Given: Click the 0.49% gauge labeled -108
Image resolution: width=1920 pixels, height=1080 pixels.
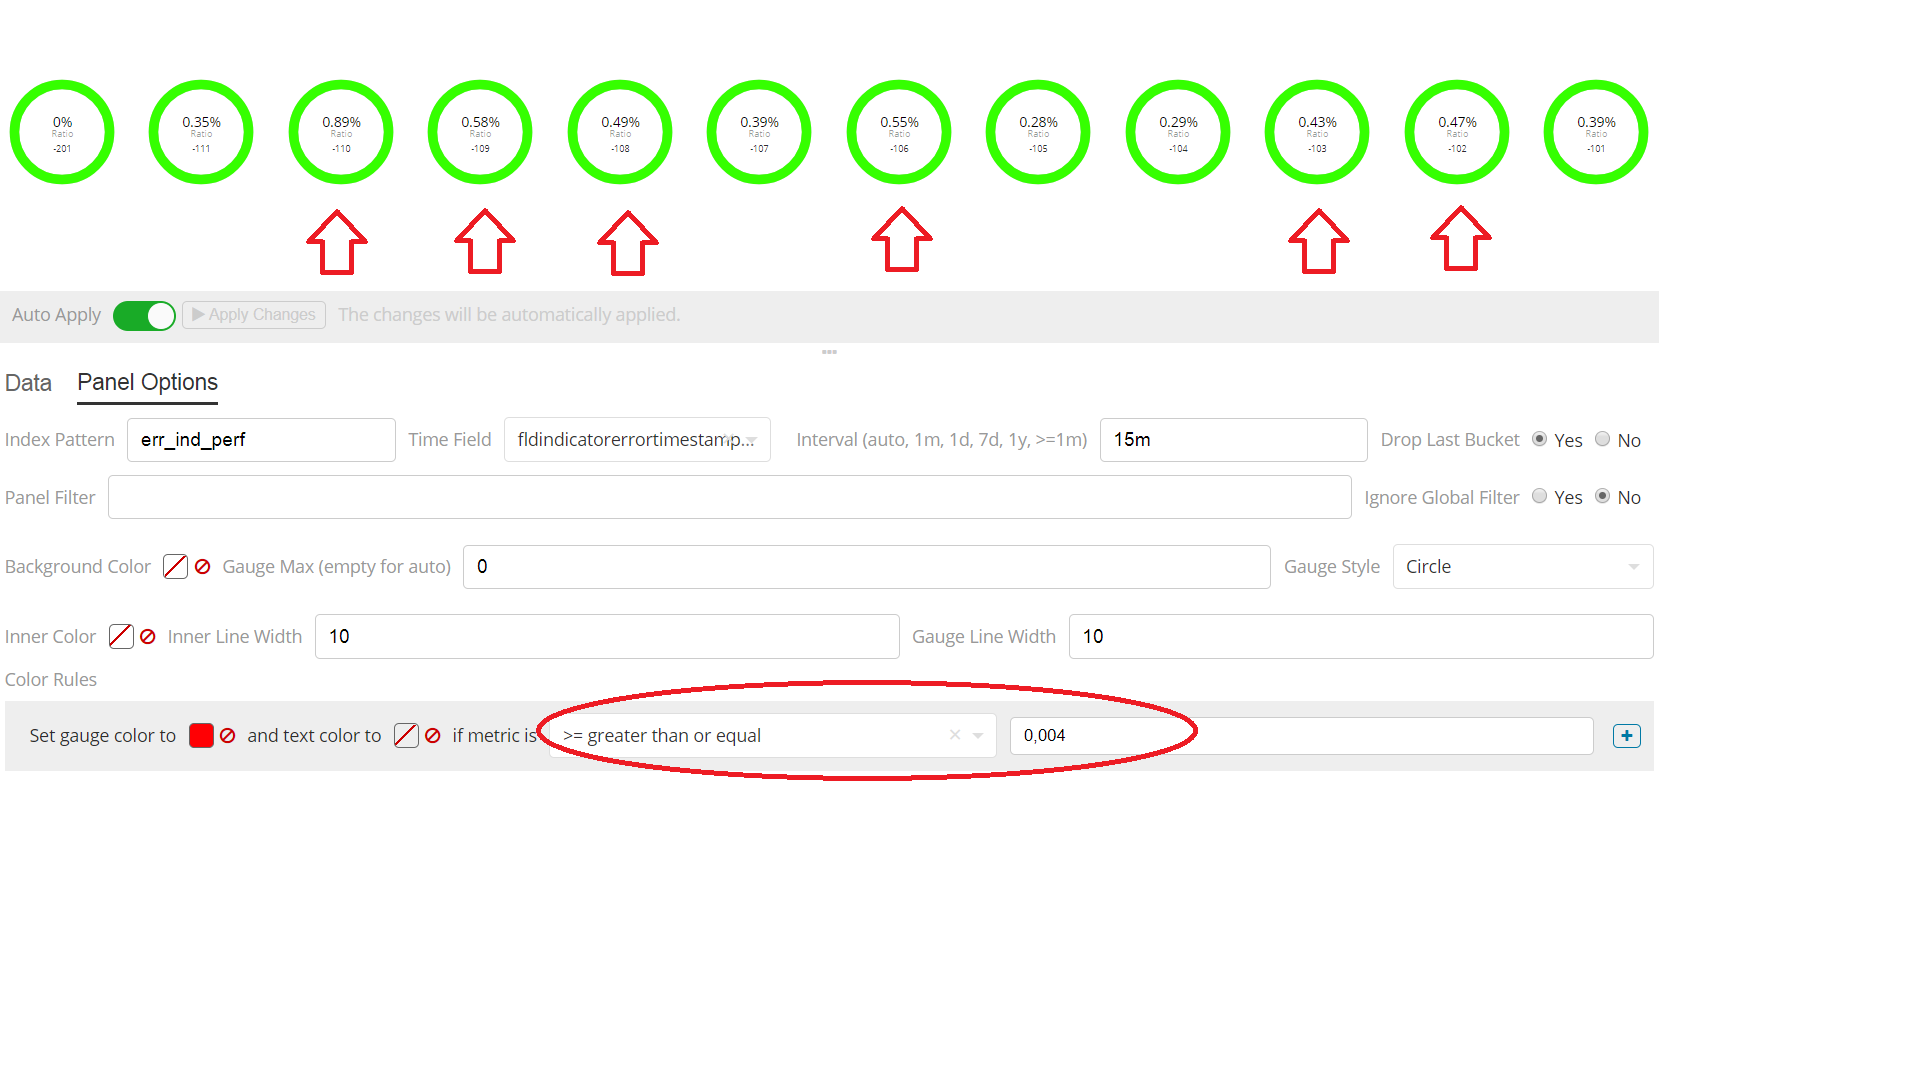Looking at the screenshot, I should (x=620, y=132).
